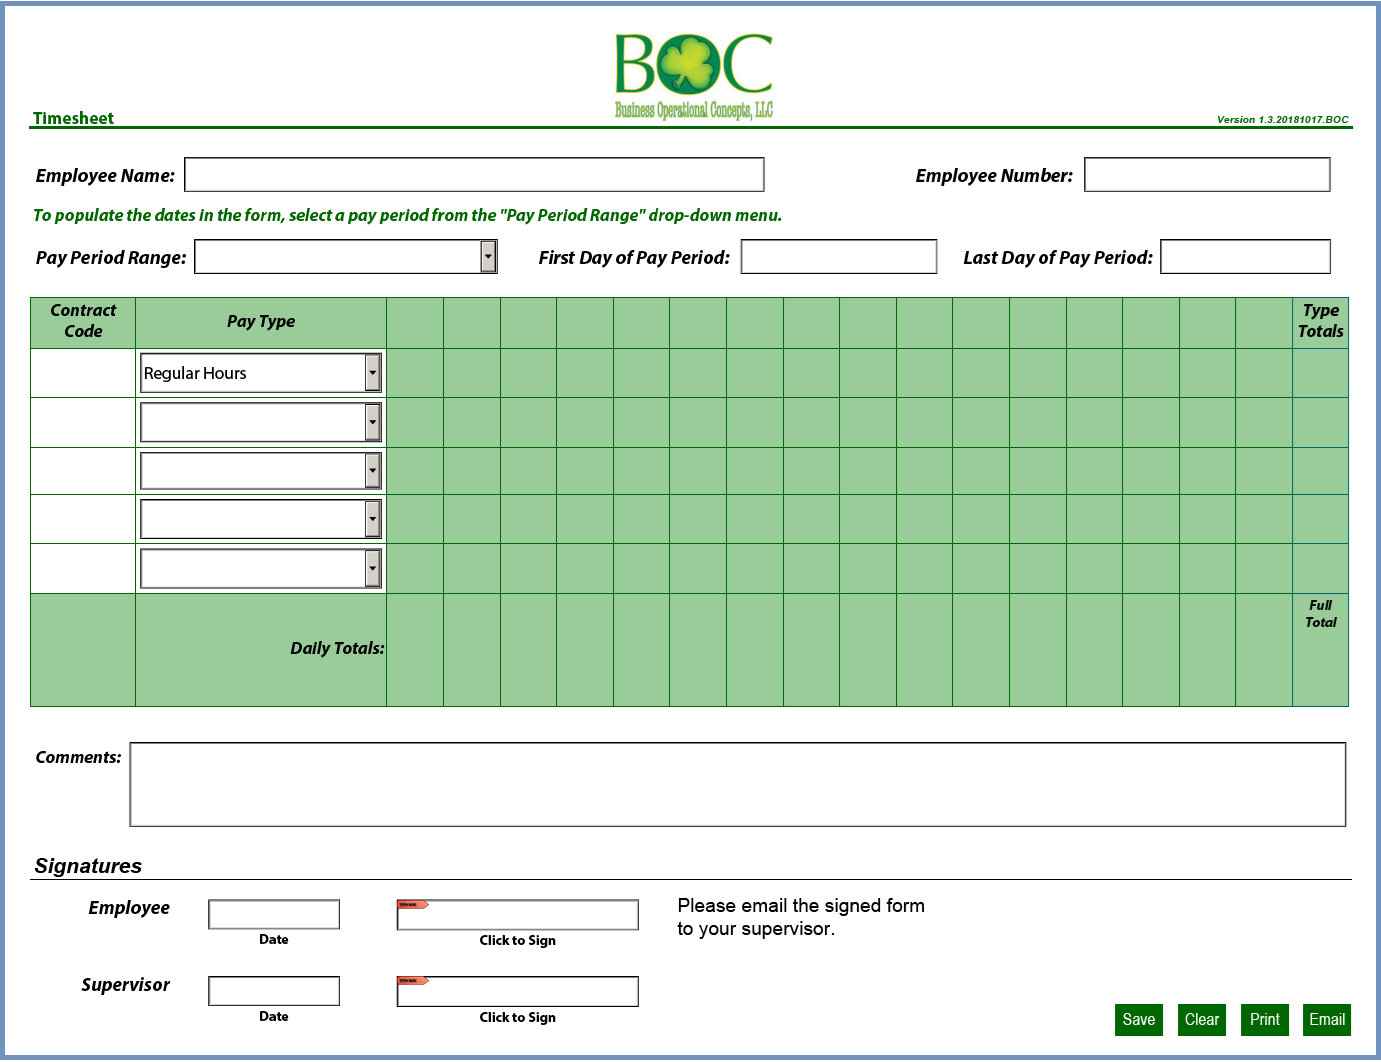Image resolution: width=1381 pixels, height=1062 pixels.
Task: Click the Email button
Action: (1327, 1019)
